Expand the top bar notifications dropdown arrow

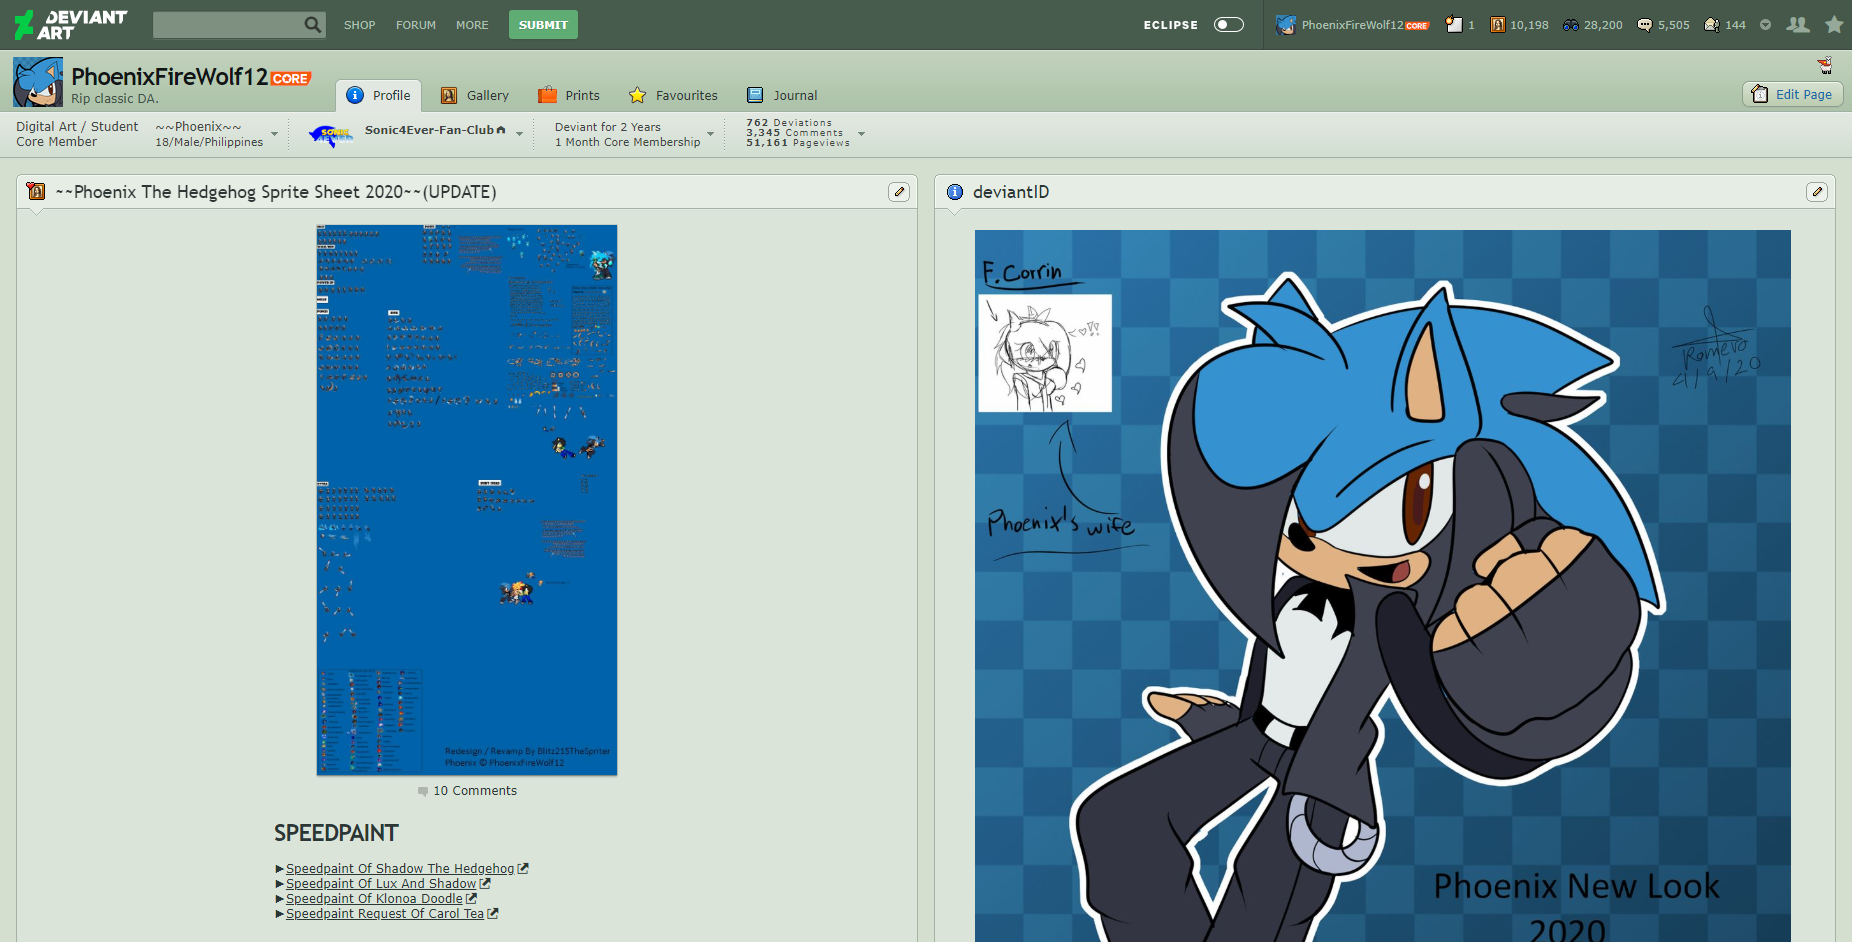1765,25
